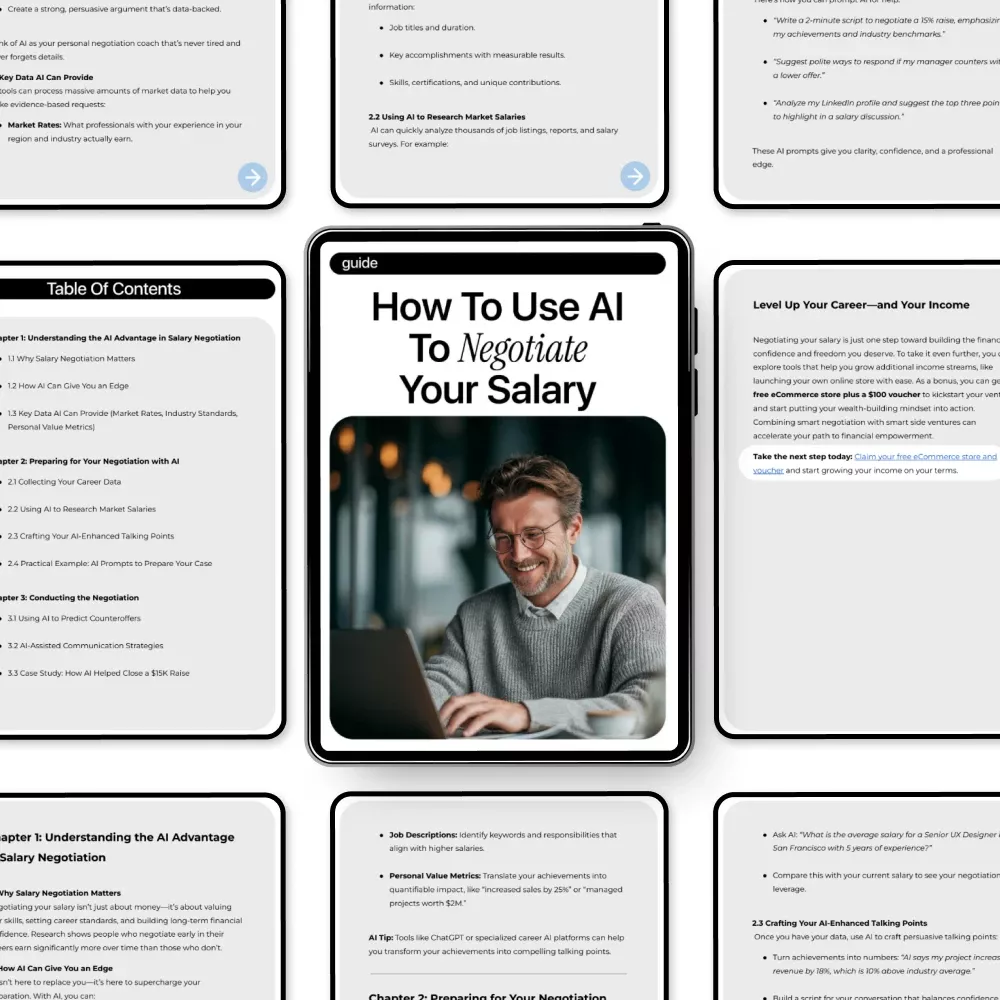Image resolution: width=1000 pixels, height=1000 pixels.
Task: Click the blue circular arrow on the top-middle page
Action: [x=635, y=177]
